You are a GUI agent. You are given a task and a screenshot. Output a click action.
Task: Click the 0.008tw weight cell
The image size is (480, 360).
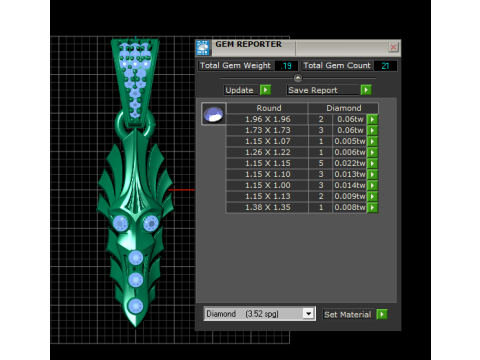(x=350, y=207)
